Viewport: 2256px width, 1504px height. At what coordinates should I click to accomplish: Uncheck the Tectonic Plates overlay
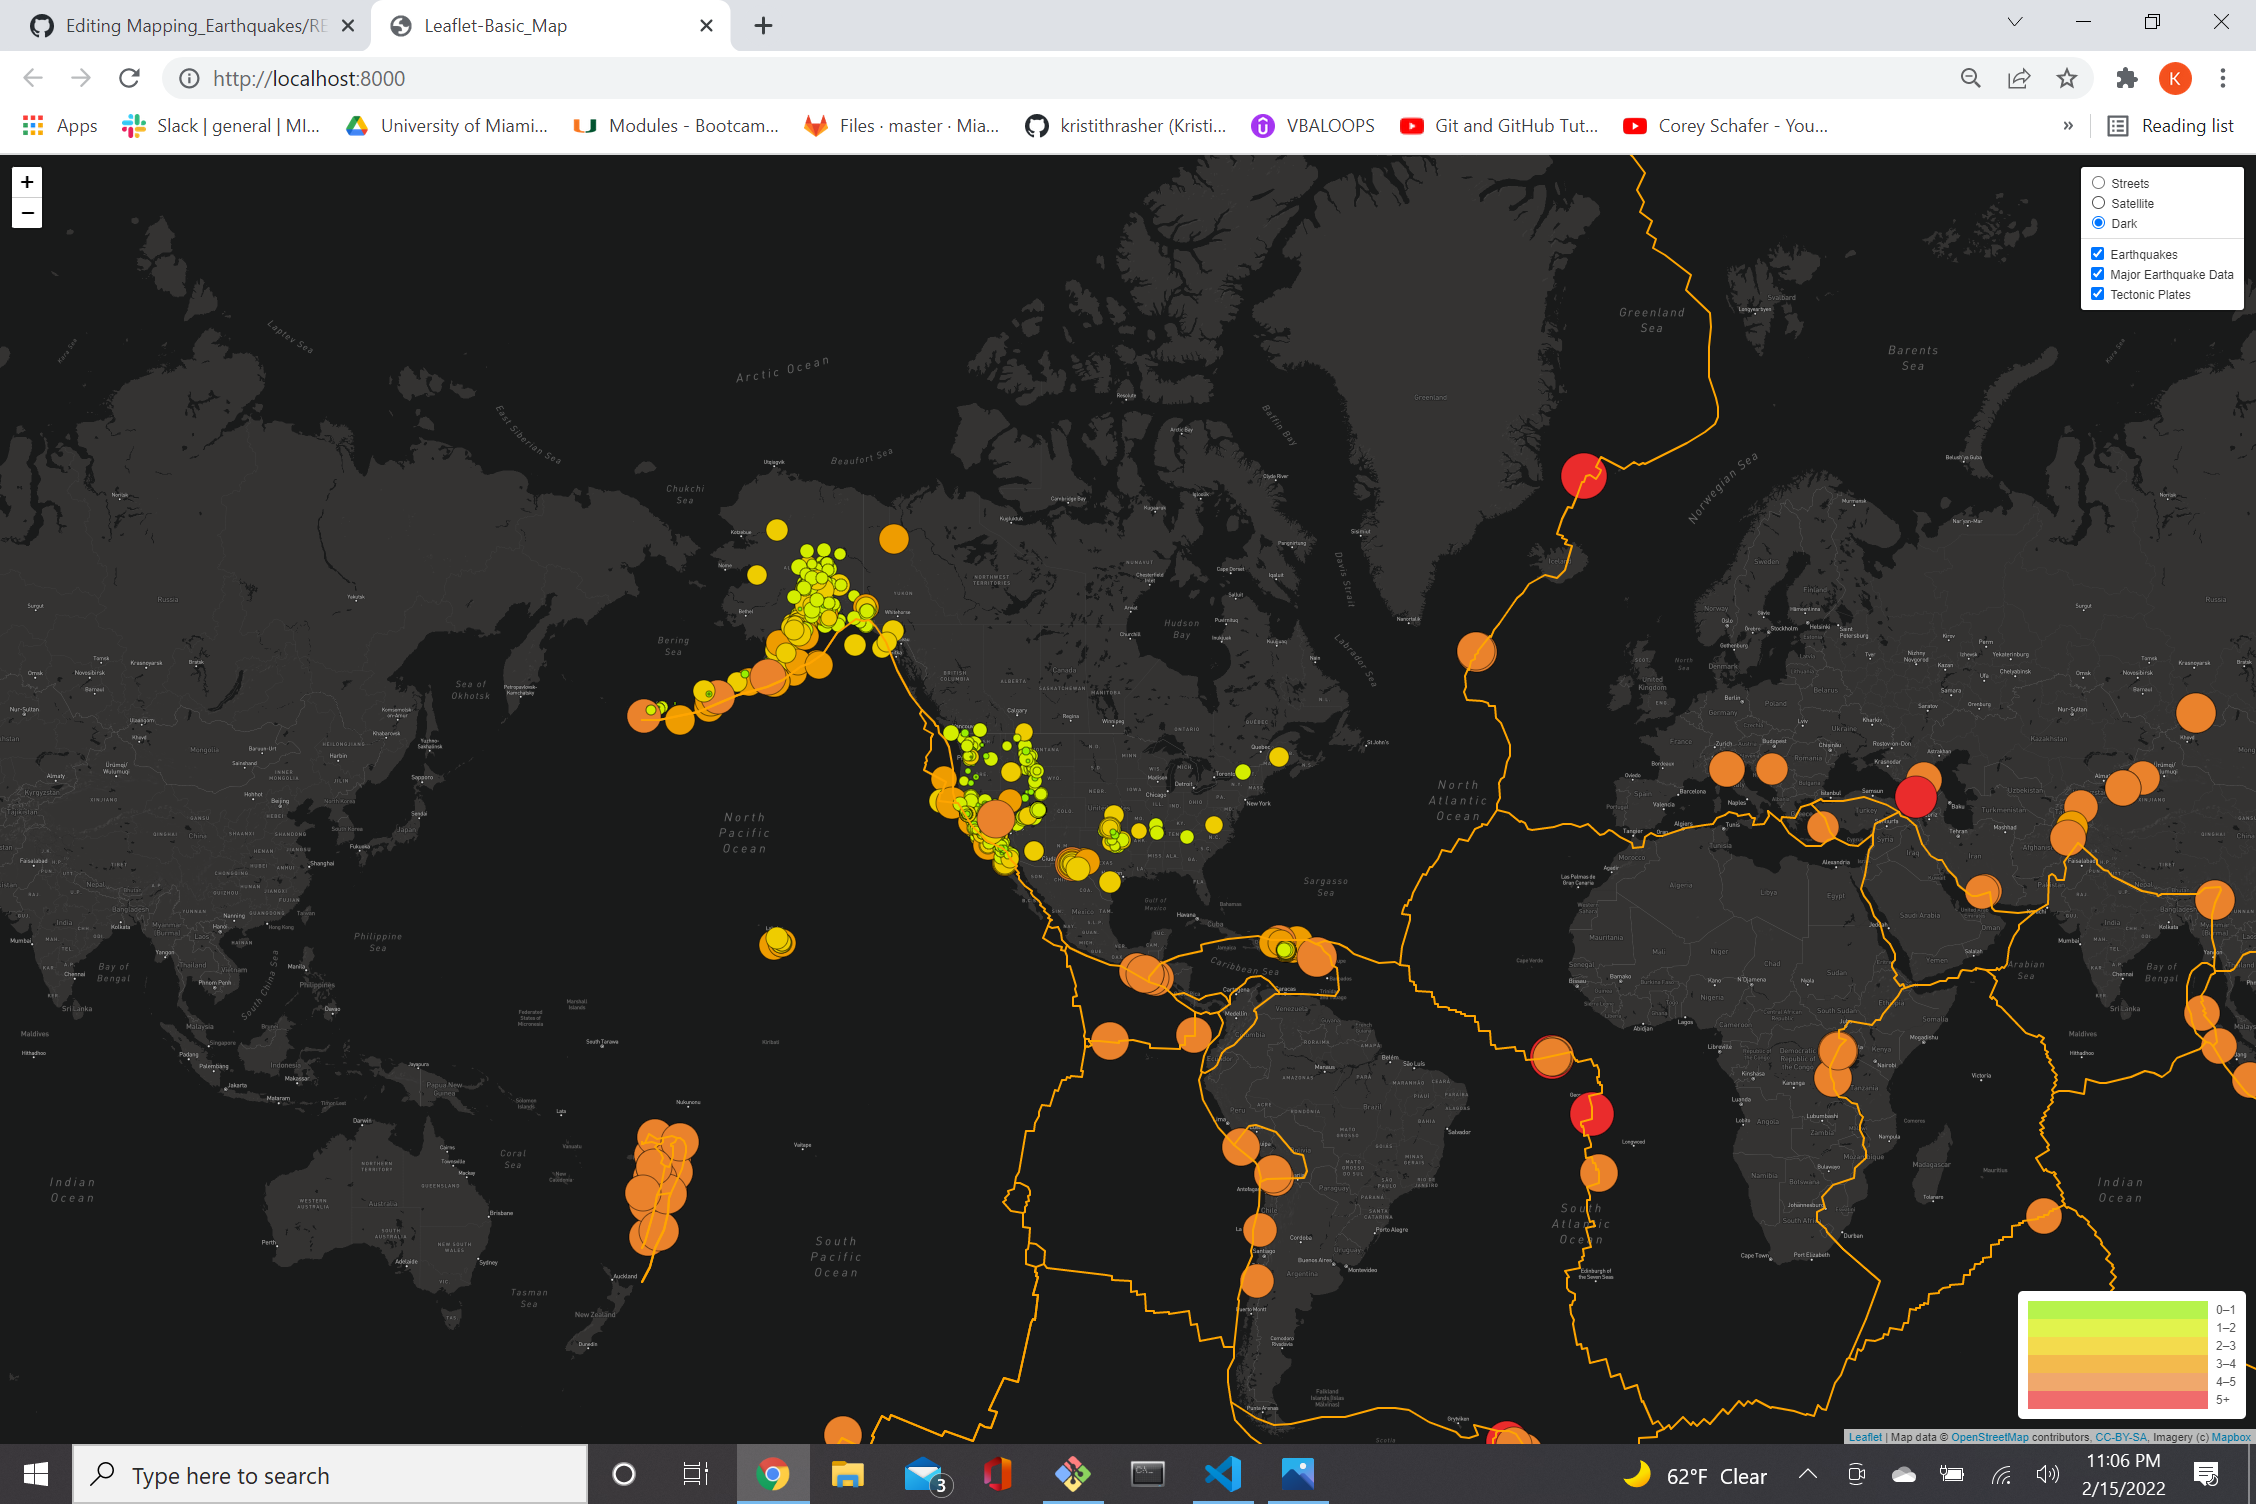coord(2098,293)
